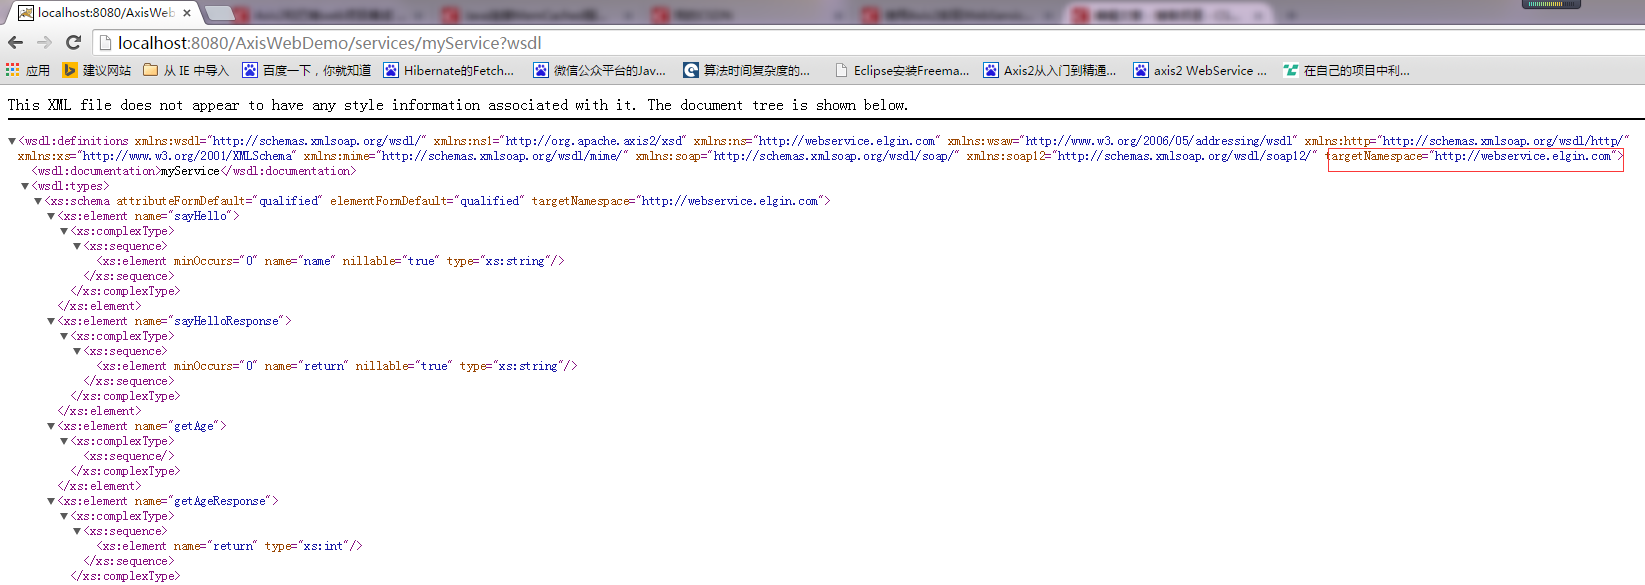Click the page icon in address bar
The image size is (1645, 585).
104,42
